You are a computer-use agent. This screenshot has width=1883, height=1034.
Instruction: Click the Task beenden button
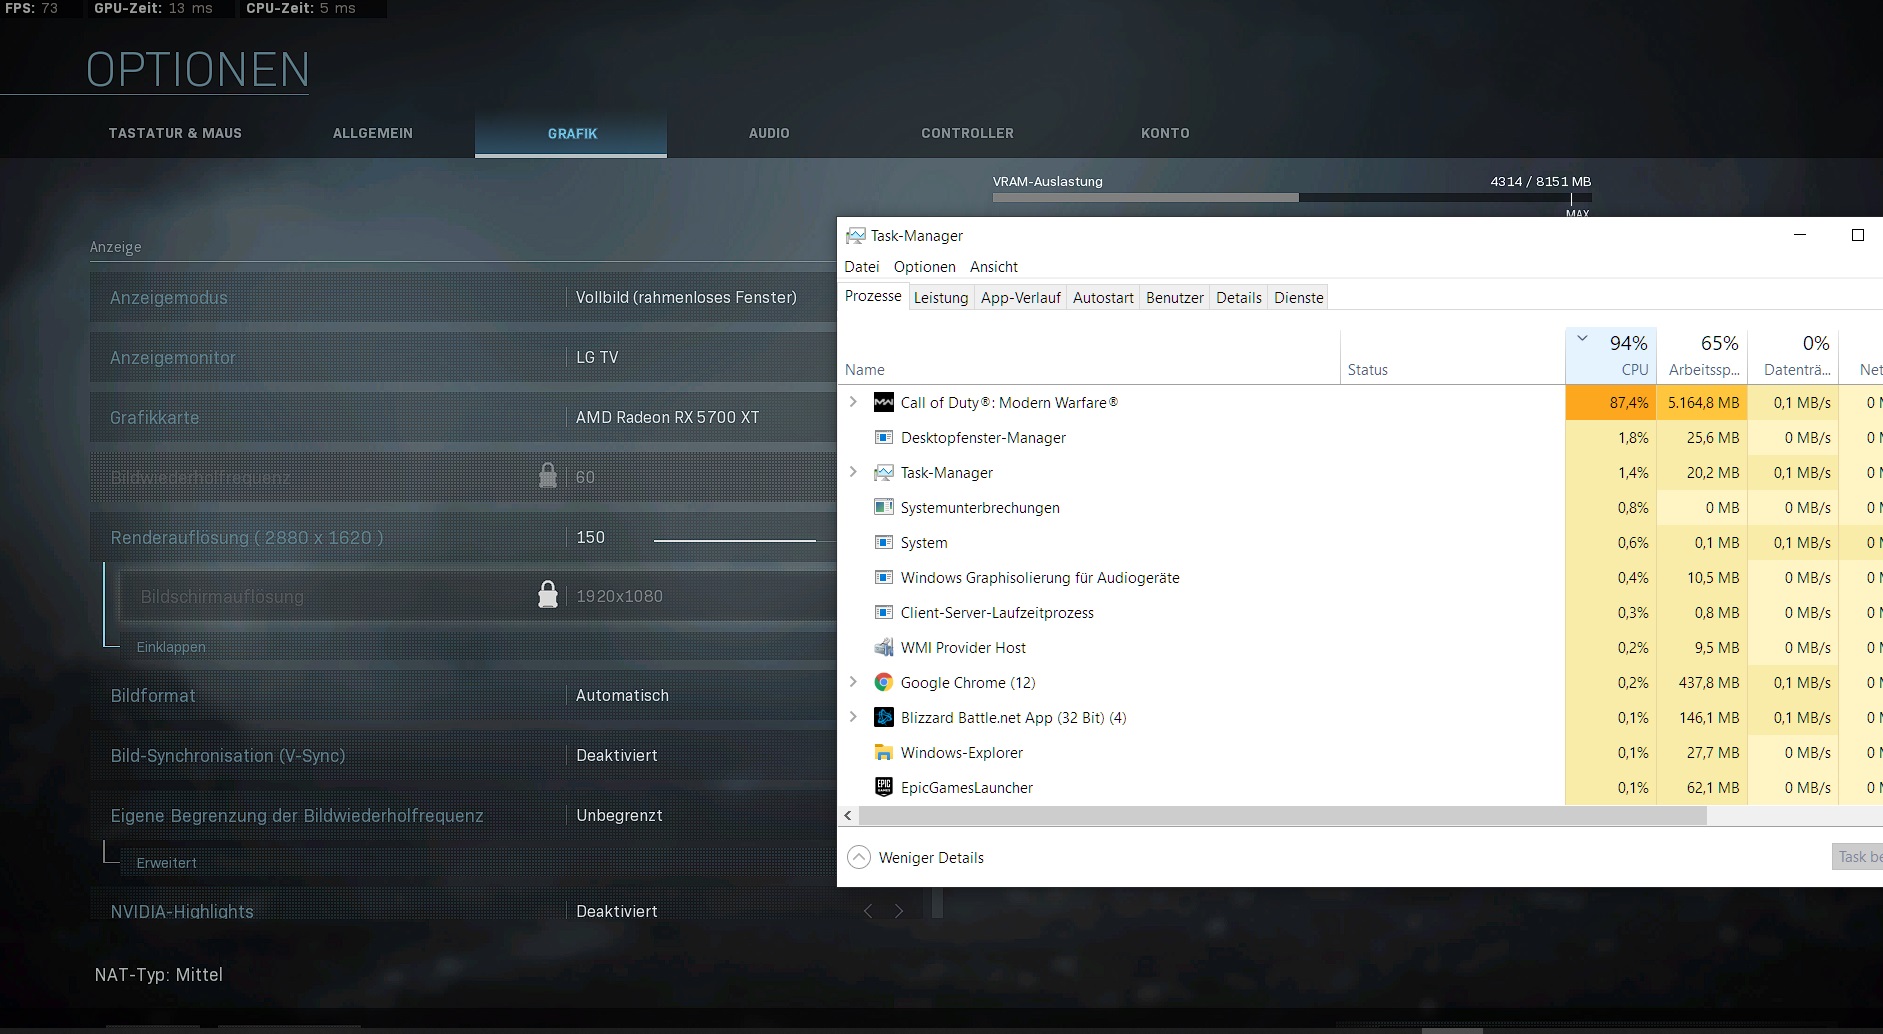point(1857,857)
